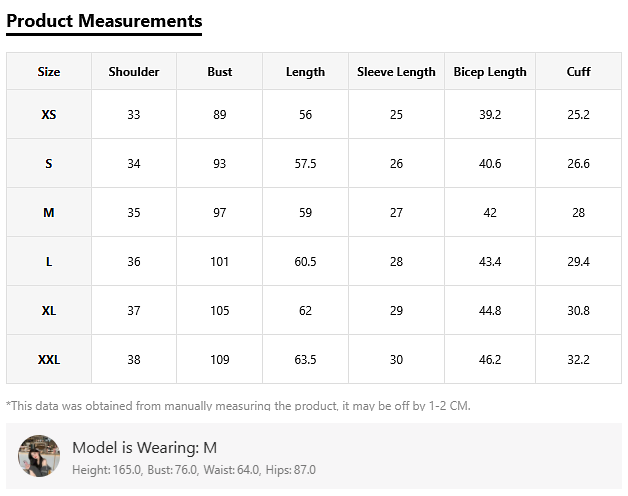Click the XXL cuff value 32.2
Screen dimensions: 628x496
coord(578,360)
